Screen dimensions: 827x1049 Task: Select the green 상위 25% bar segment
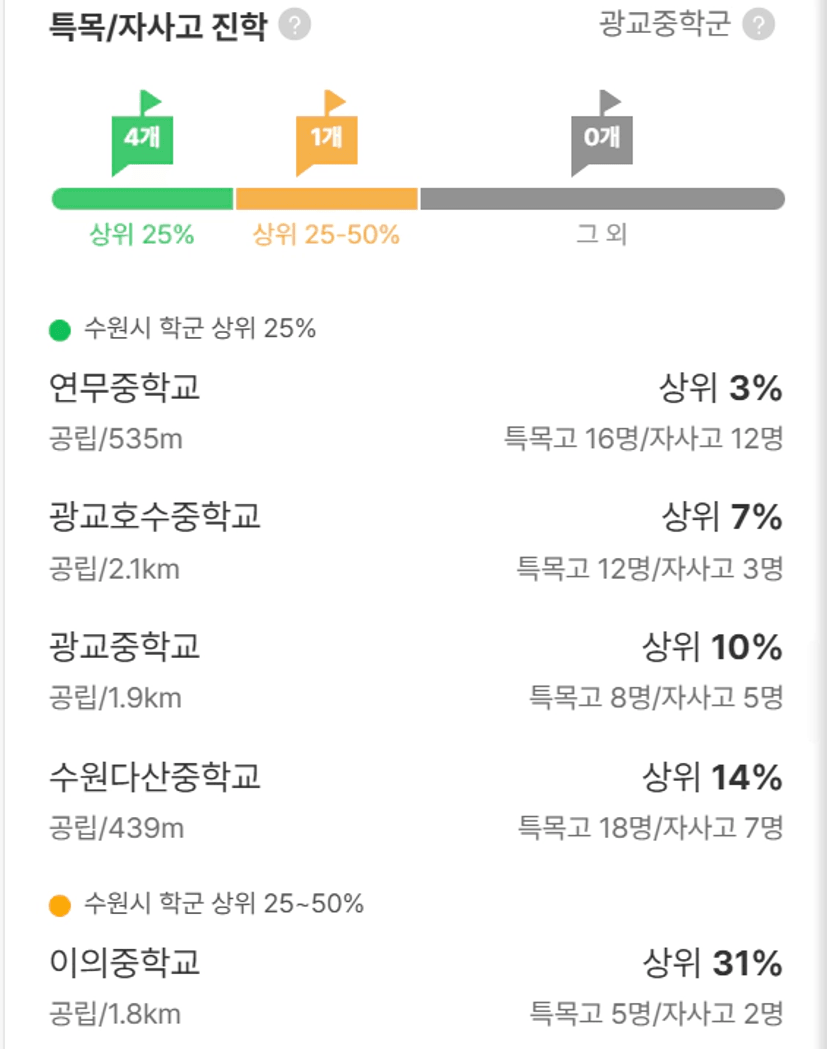pyautogui.click(x=143, y=199)
